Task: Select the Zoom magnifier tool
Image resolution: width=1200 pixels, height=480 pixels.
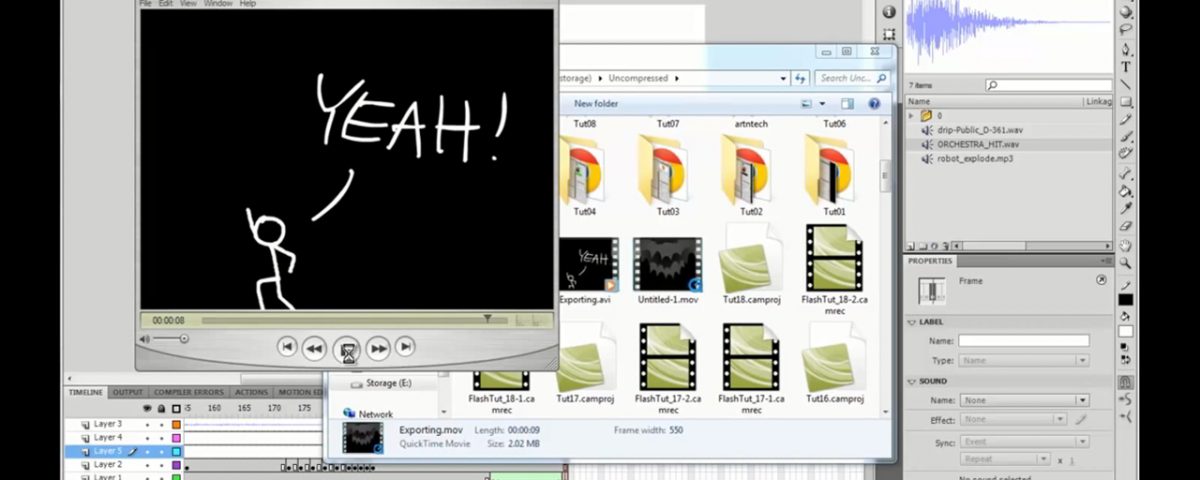Action: coord(1126,263)
